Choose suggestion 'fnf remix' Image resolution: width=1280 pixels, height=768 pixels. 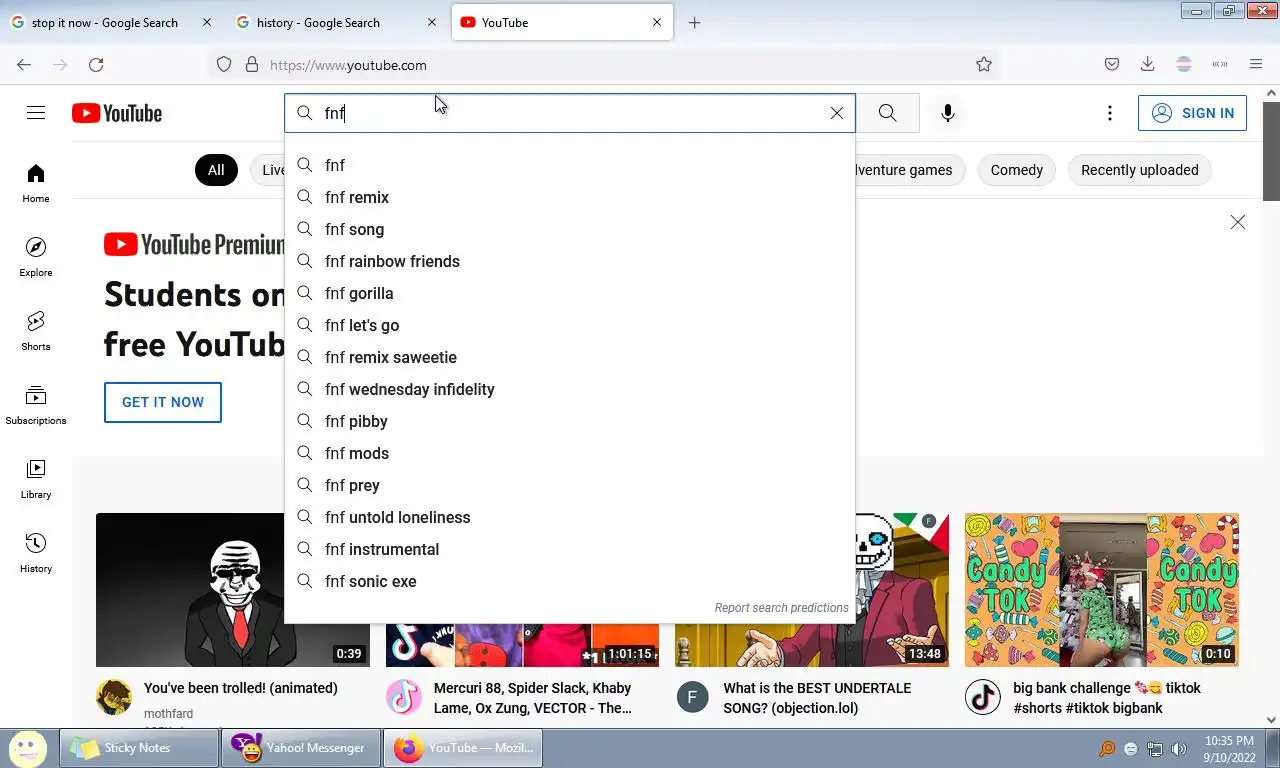click(570, 197)
